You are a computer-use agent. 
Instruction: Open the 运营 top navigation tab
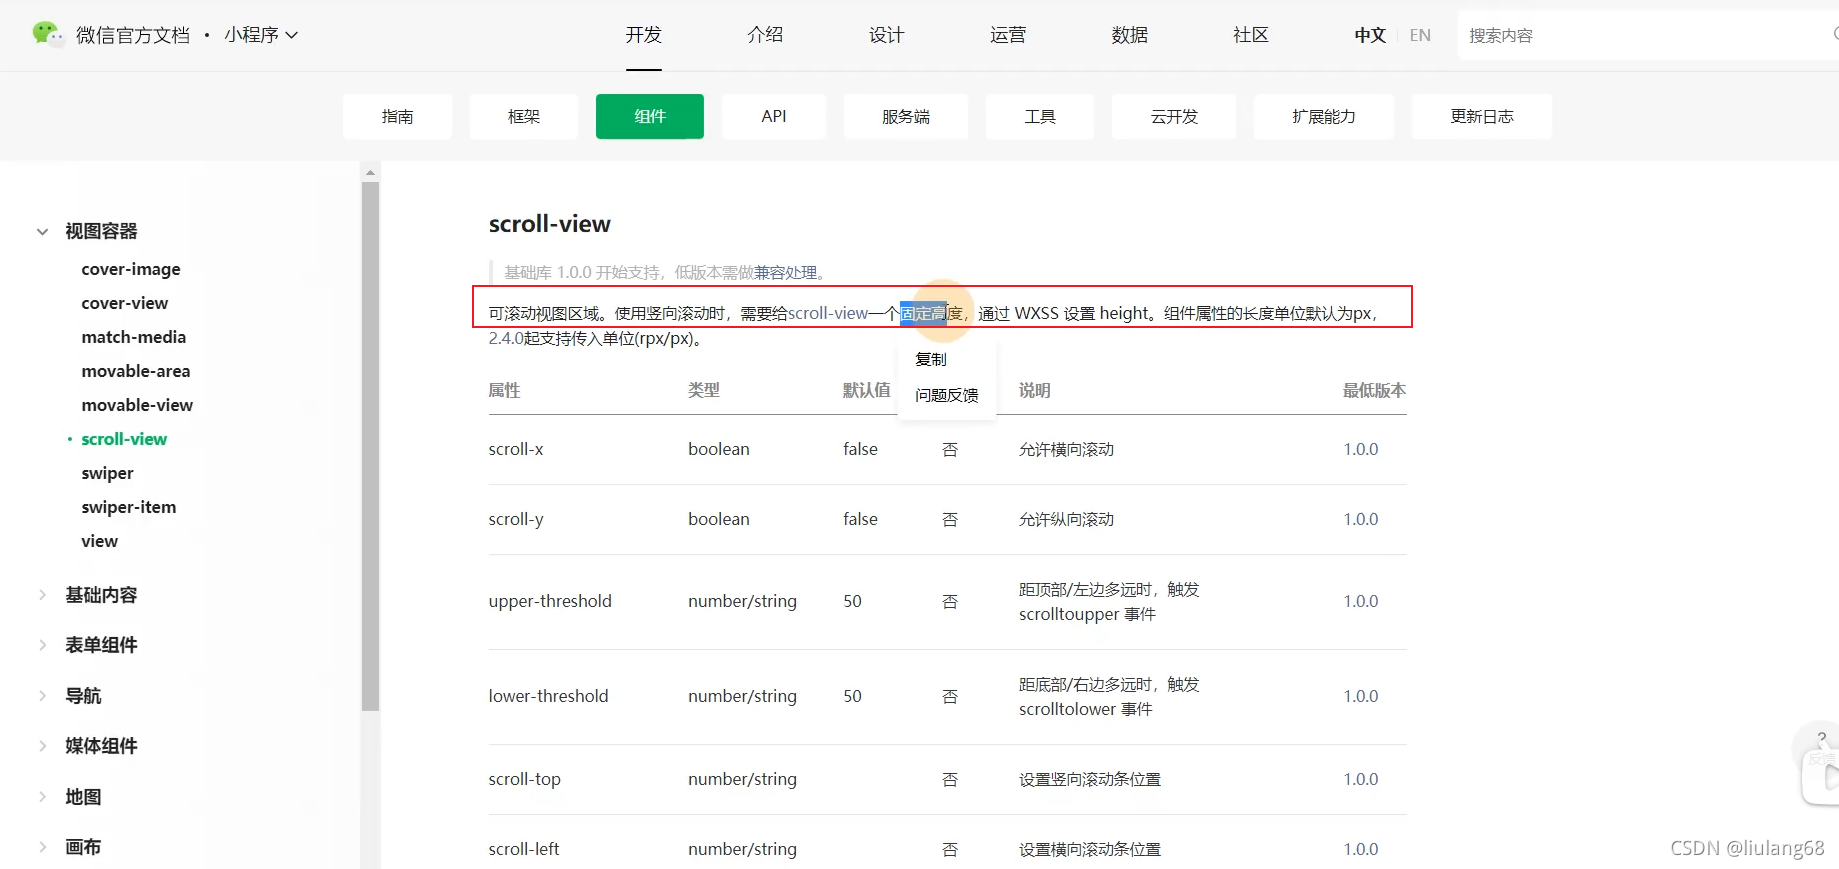[x=1008, y=35]
